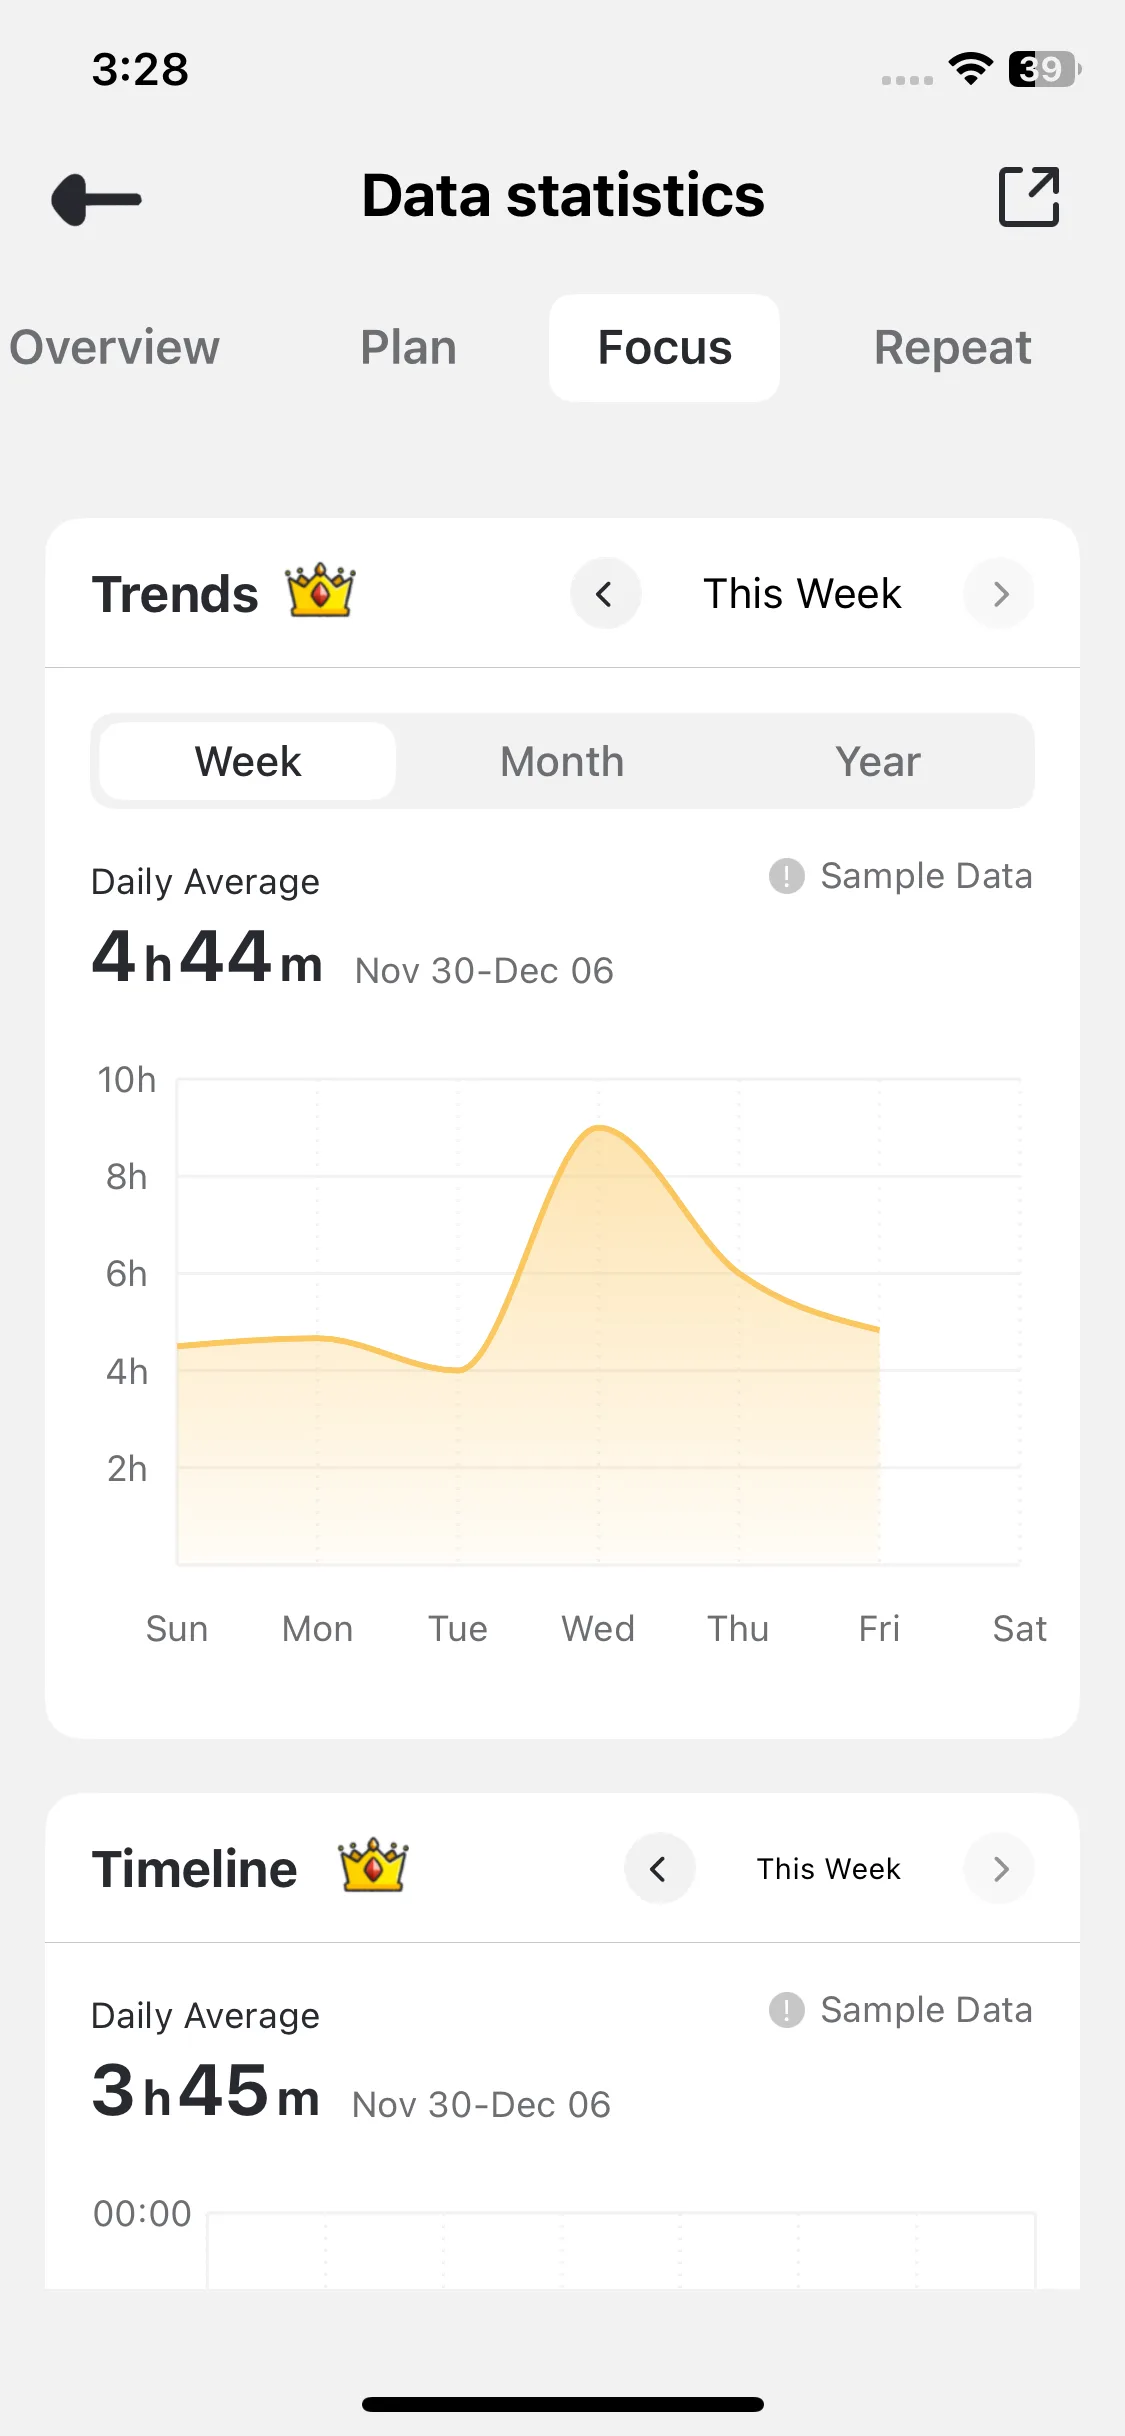Tap the Trends Sample Data info icon

pyautogui.click(x=787, y=876)
